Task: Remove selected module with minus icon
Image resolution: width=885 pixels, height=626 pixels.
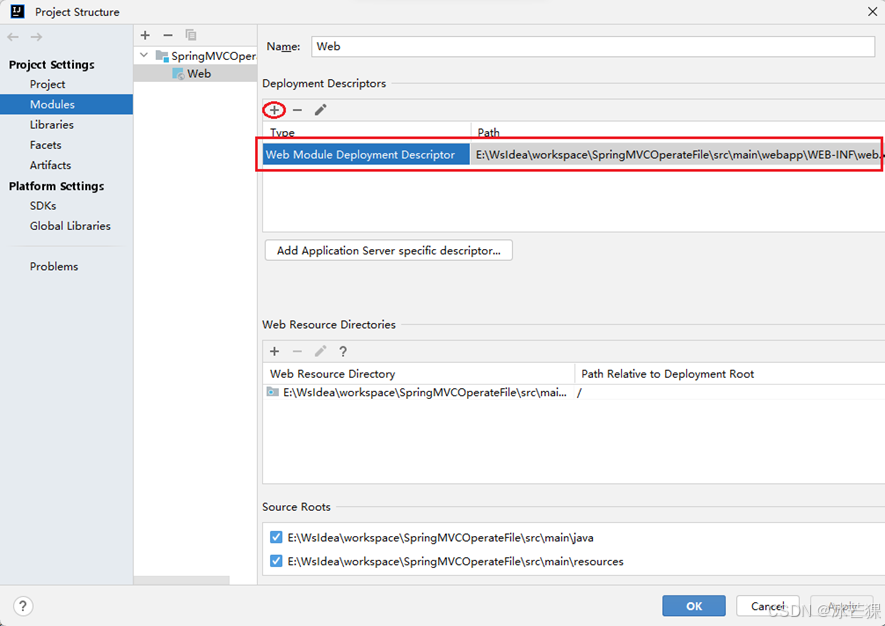Action: (168, 35)
